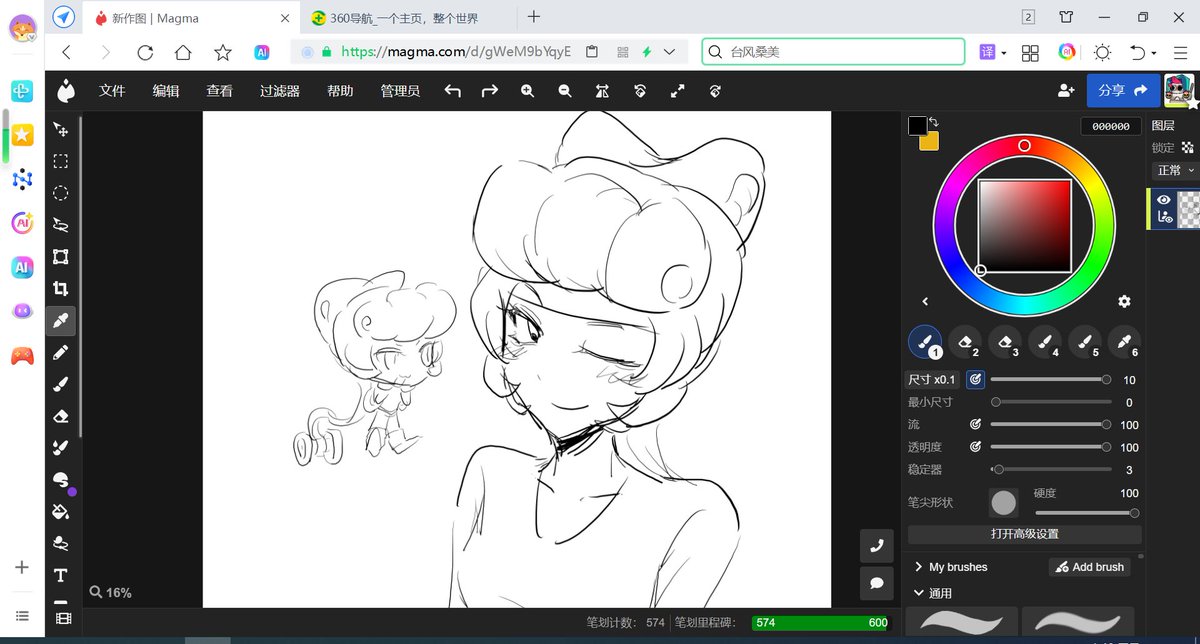The width and height of the screenshot is (1200, 644).
Task: Click the 分享 share button
Action: pyautogui.click(x=1123, y=91)
